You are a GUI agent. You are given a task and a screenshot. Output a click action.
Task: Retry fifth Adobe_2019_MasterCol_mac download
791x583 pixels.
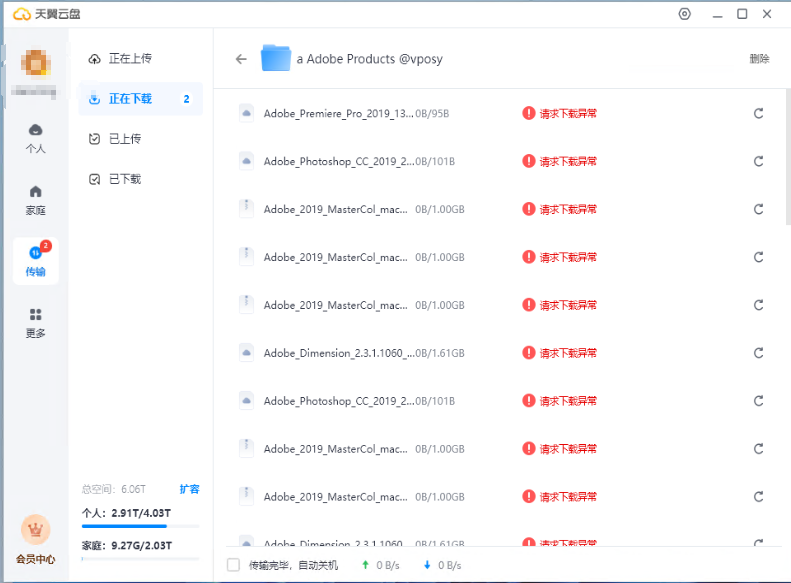click(x=758, y=497)
